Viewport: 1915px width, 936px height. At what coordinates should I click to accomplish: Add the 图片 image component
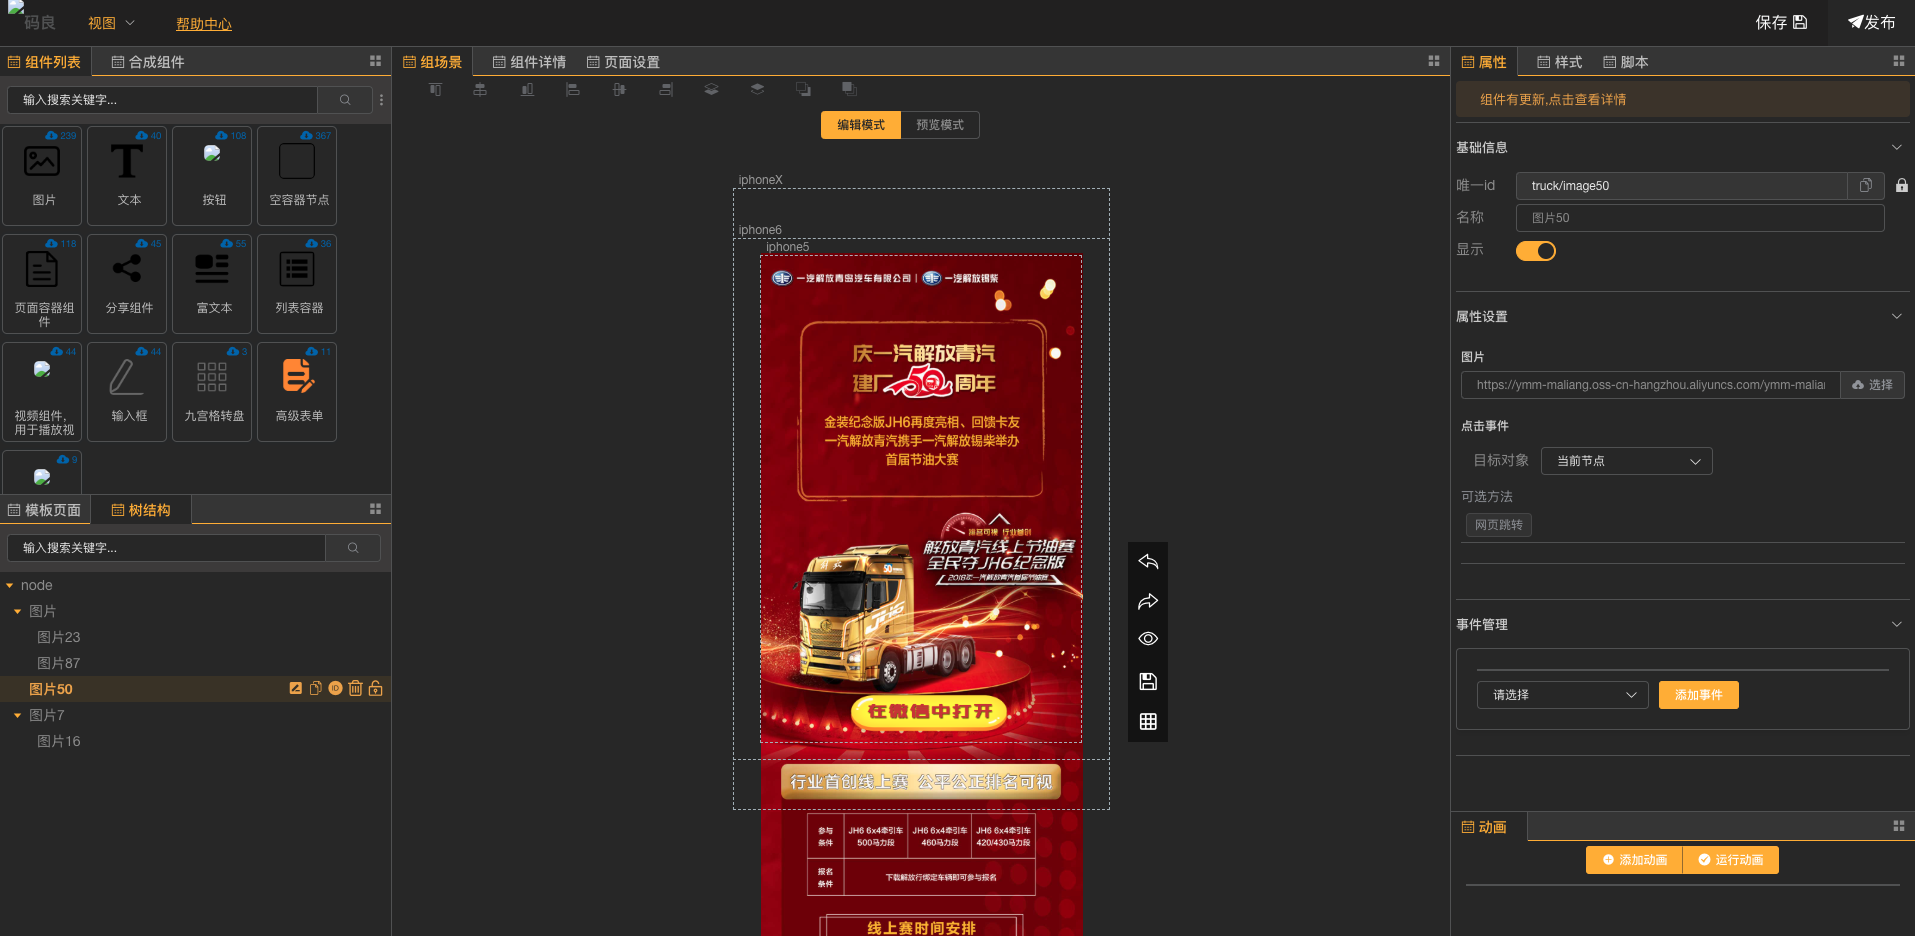click(42, 175)
